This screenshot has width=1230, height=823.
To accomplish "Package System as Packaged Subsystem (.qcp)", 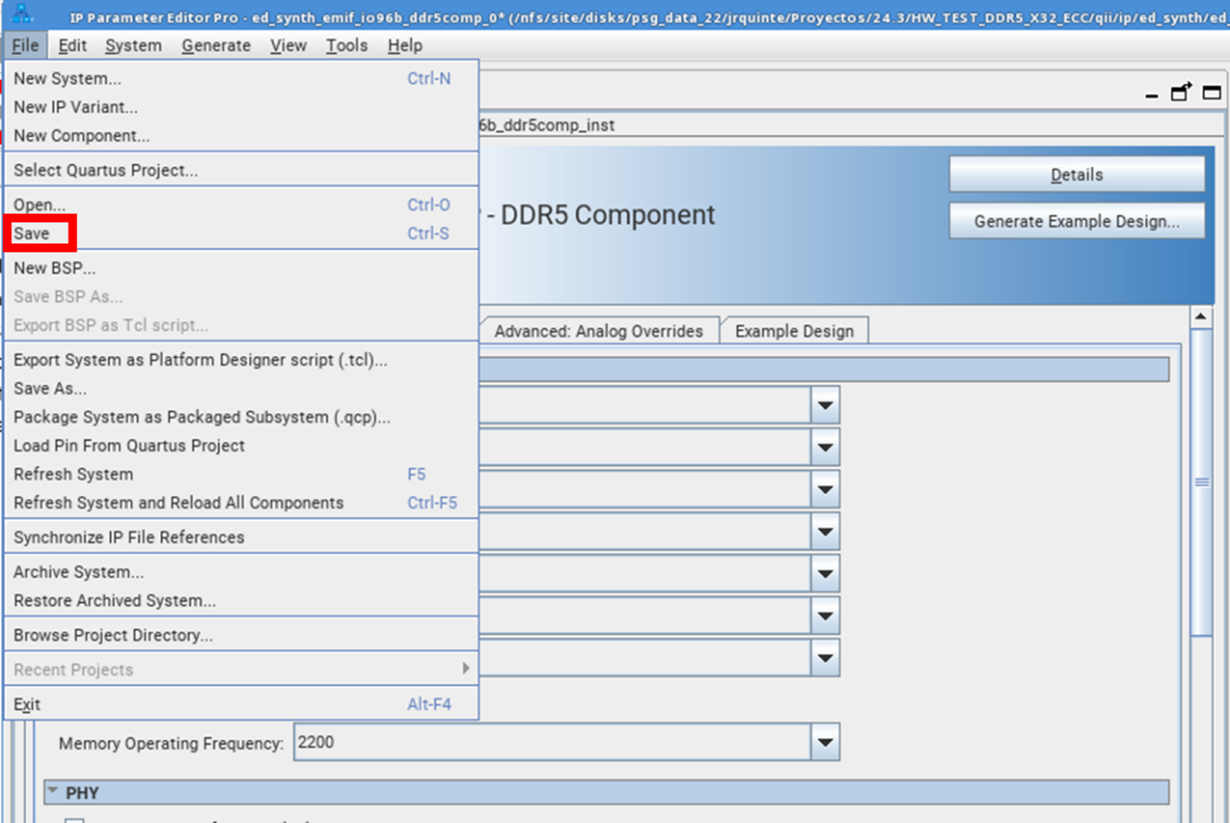I will coord(241,417).
